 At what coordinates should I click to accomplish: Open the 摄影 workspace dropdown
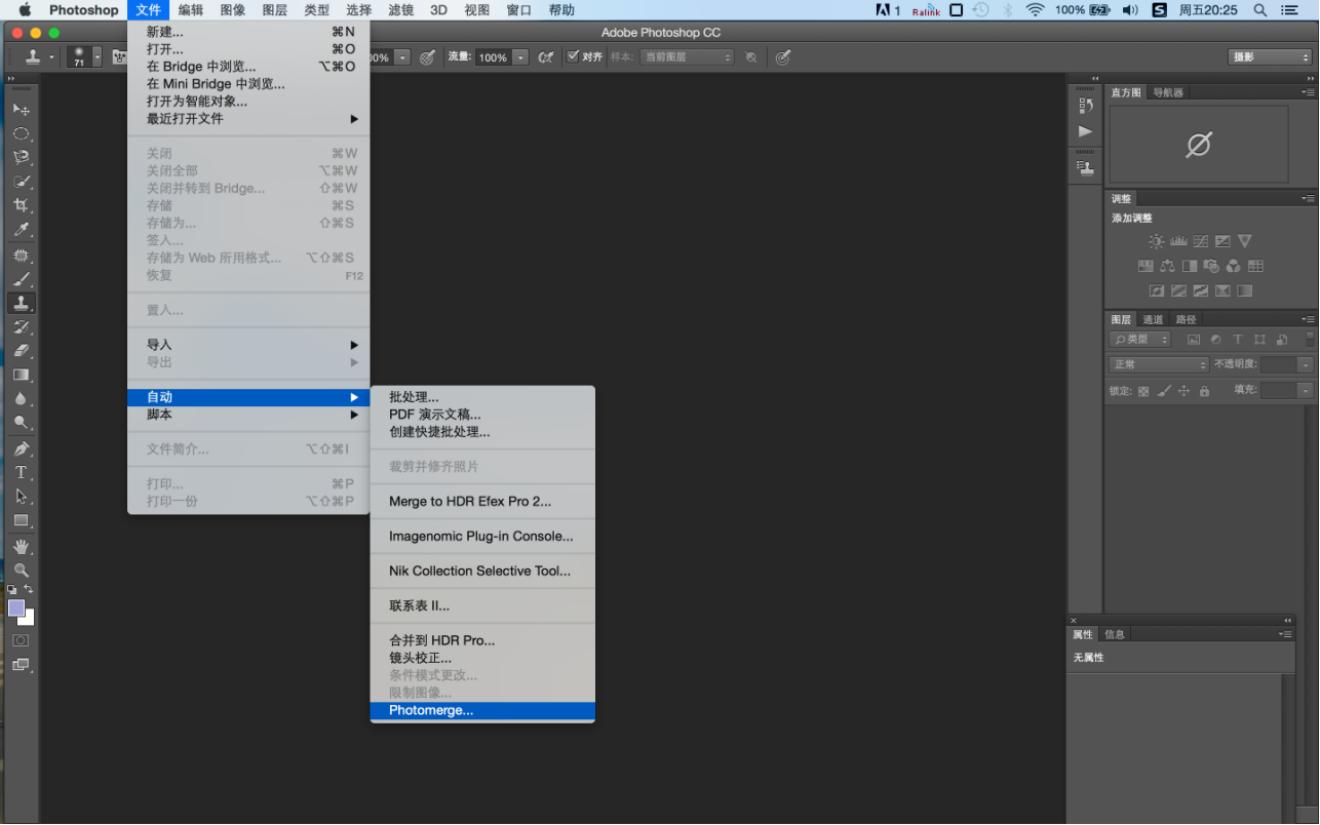click(x=1270, y=57)
